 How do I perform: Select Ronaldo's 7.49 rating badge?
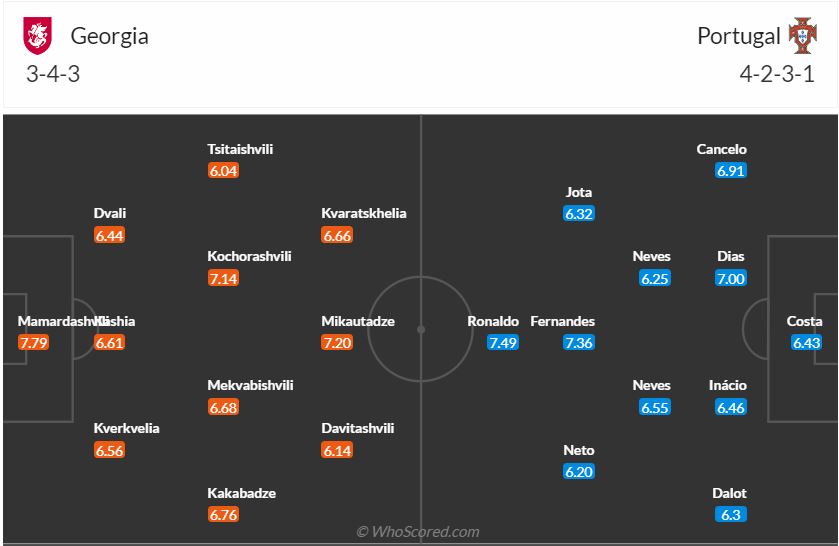tap(503, 343)
